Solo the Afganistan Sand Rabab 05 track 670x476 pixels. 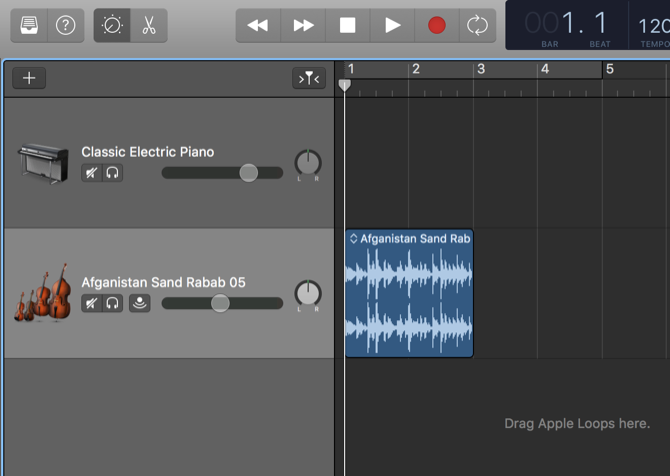click(x=113, y=303)
